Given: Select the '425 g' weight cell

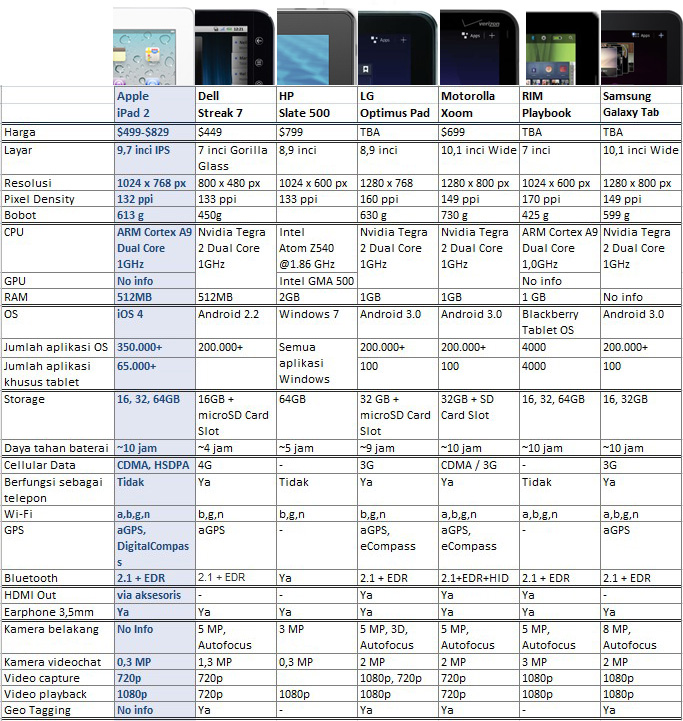Looking at the screenshot, I should [x=560, y=215].
